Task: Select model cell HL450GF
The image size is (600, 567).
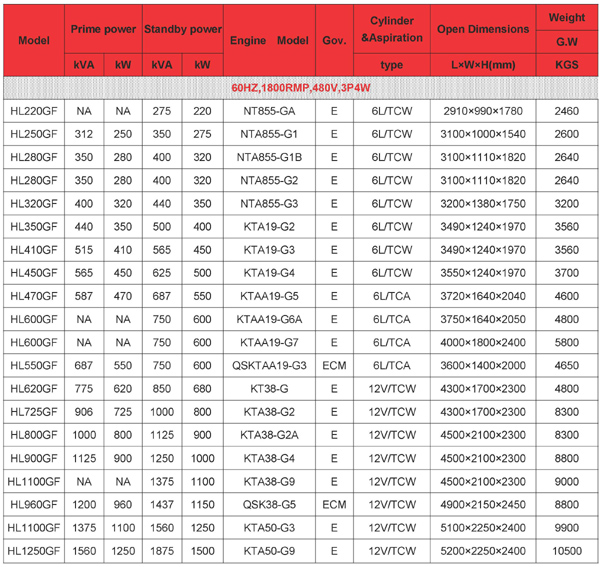Action: pos(34,273)
